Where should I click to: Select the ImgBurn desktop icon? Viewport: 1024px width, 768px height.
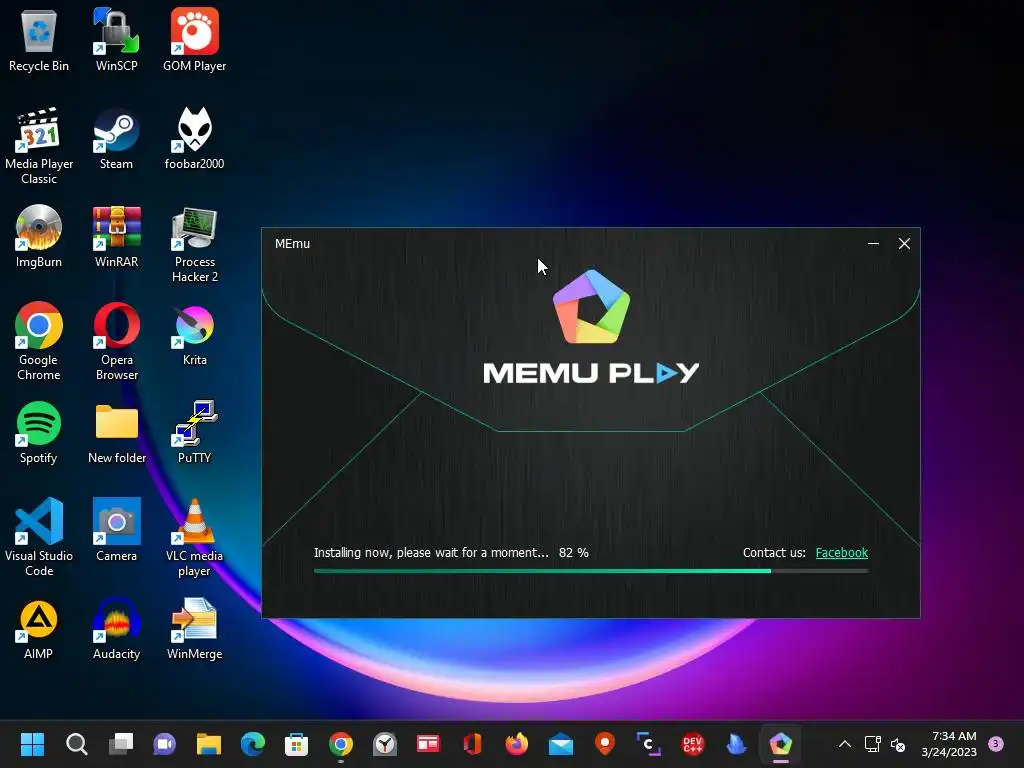click(x=39, y=236)
